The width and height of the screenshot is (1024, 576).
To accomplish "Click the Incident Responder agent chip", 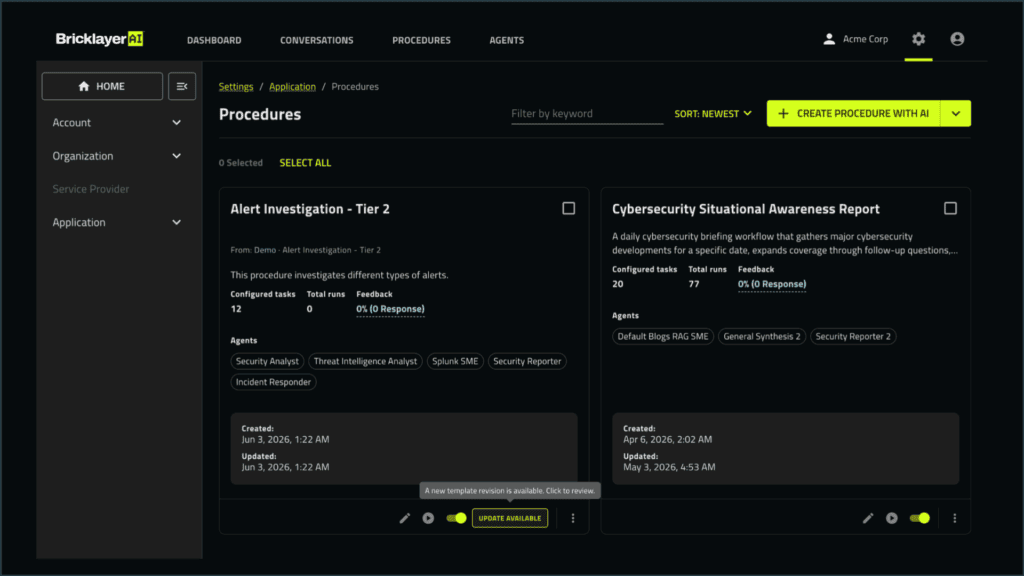I will (x=273, y=382).
